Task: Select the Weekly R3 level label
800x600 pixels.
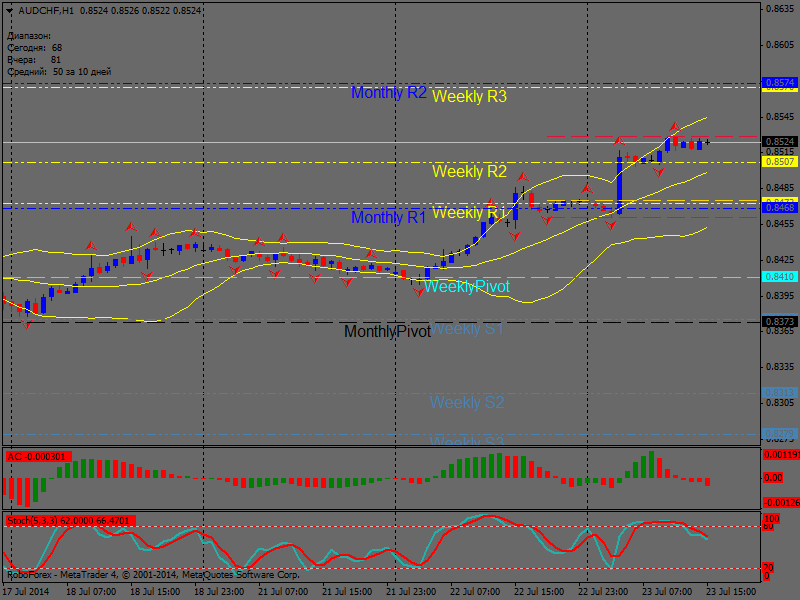Action: 469,97
